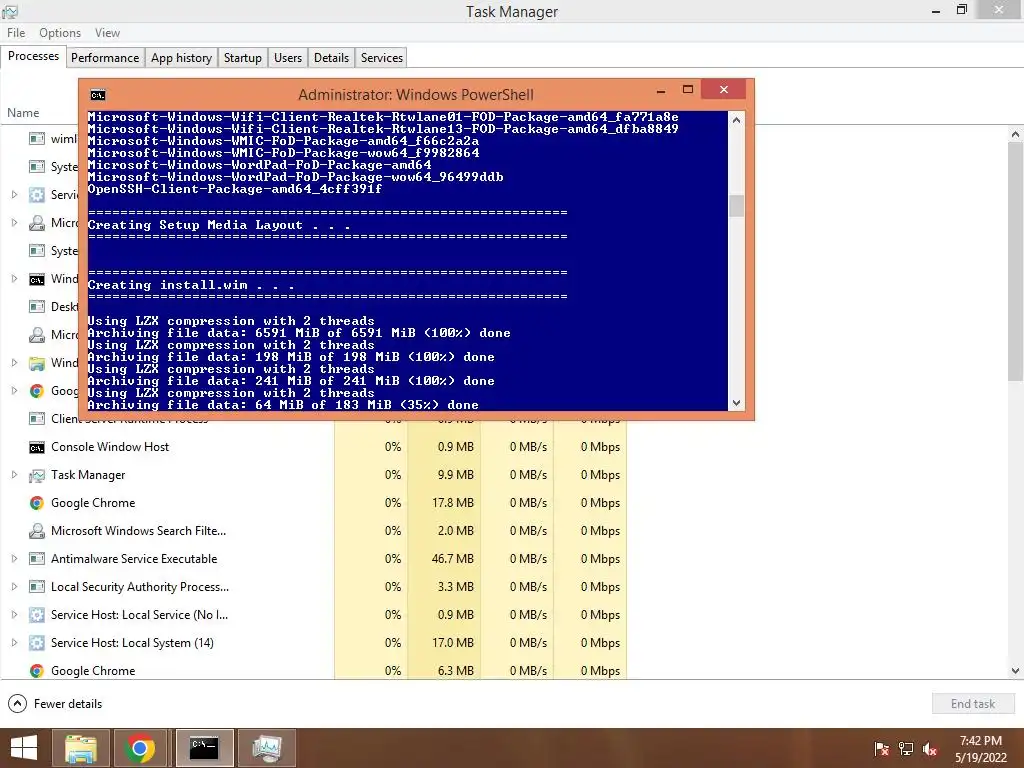Click the Action Center flag tray icon
This screenshot has height=768, width=1024.
[882, 749]
